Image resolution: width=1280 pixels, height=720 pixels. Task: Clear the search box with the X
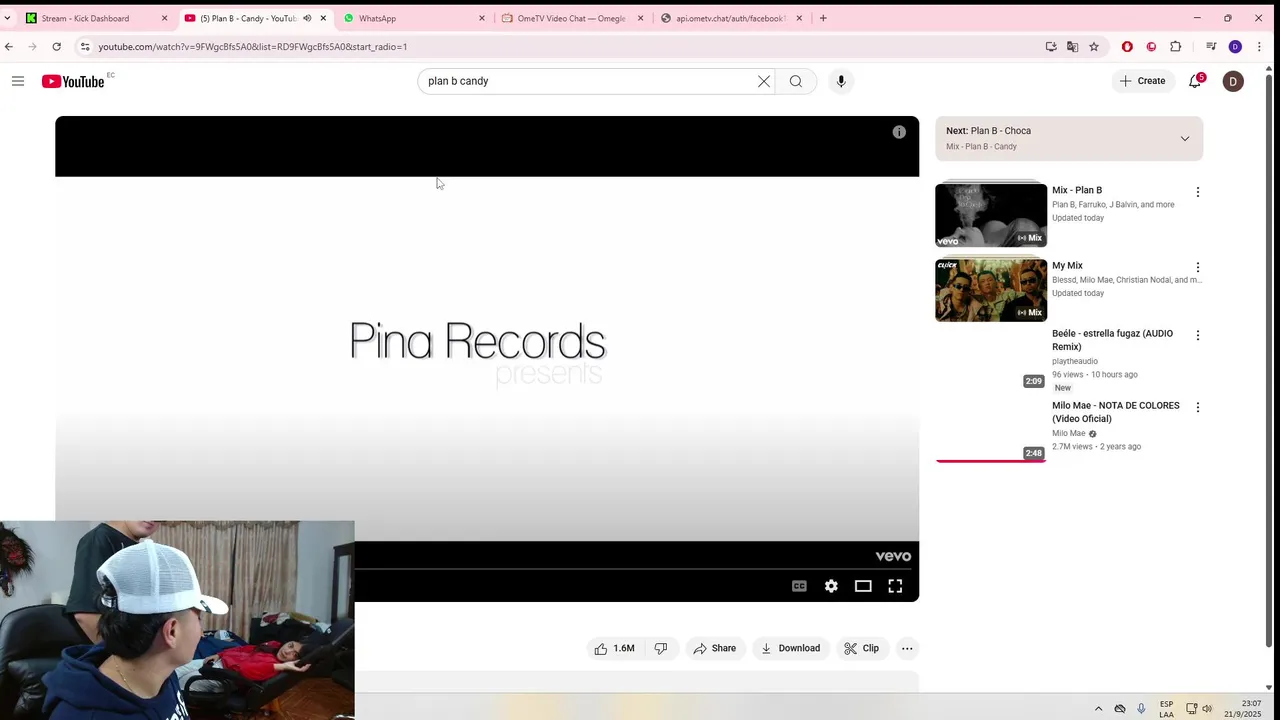coord(764,81)
